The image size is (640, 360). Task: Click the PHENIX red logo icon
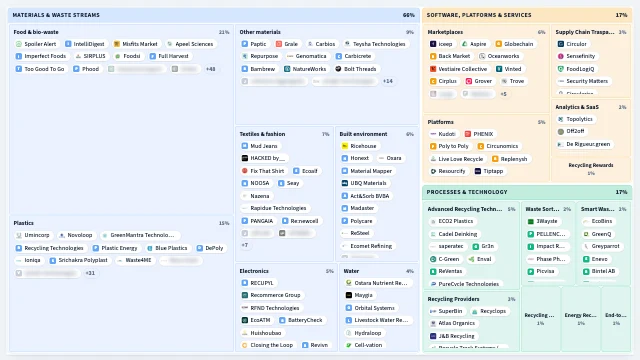tap(468, 134)
